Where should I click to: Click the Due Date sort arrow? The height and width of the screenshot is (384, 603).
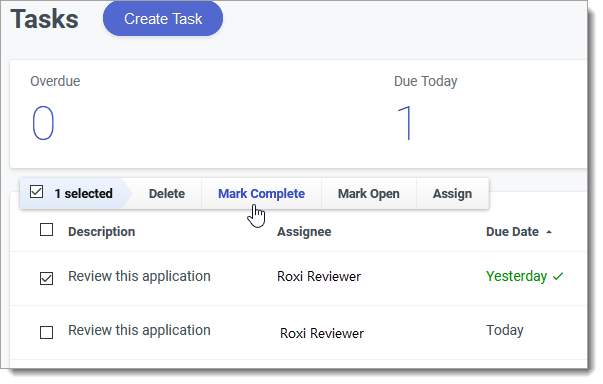coord(549,232)
